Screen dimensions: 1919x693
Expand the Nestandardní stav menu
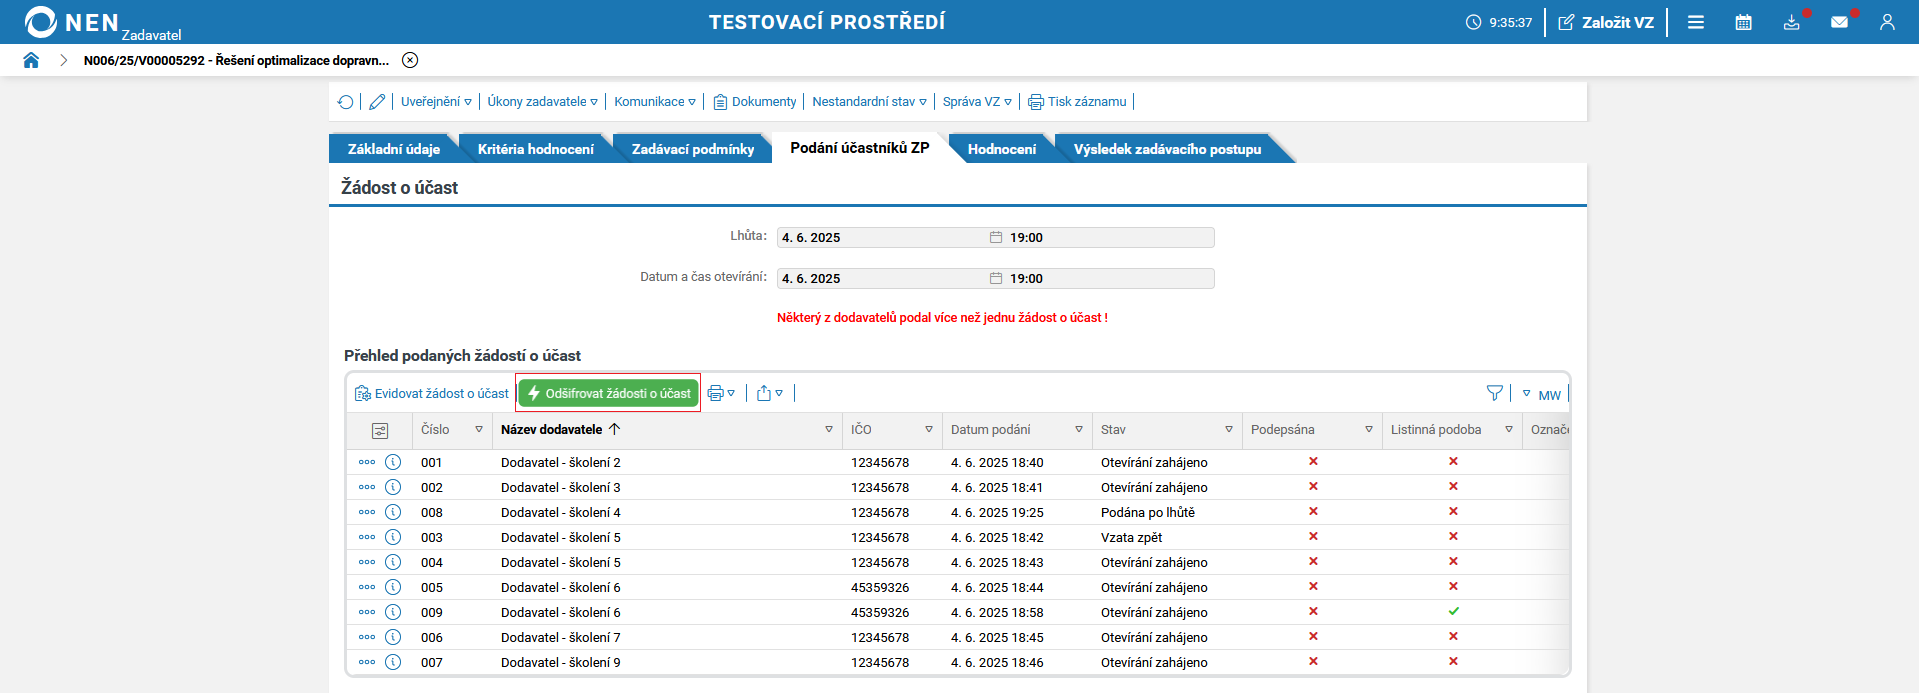pos(869,102)
